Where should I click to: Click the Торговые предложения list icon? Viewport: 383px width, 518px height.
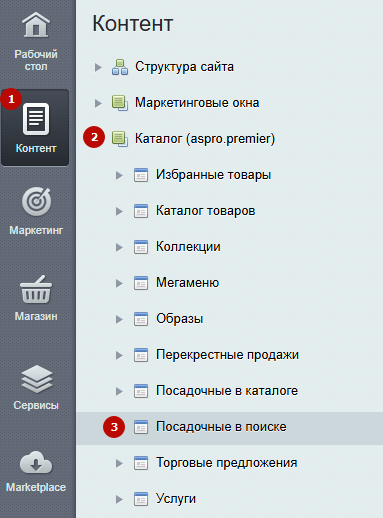click(141, 463)
